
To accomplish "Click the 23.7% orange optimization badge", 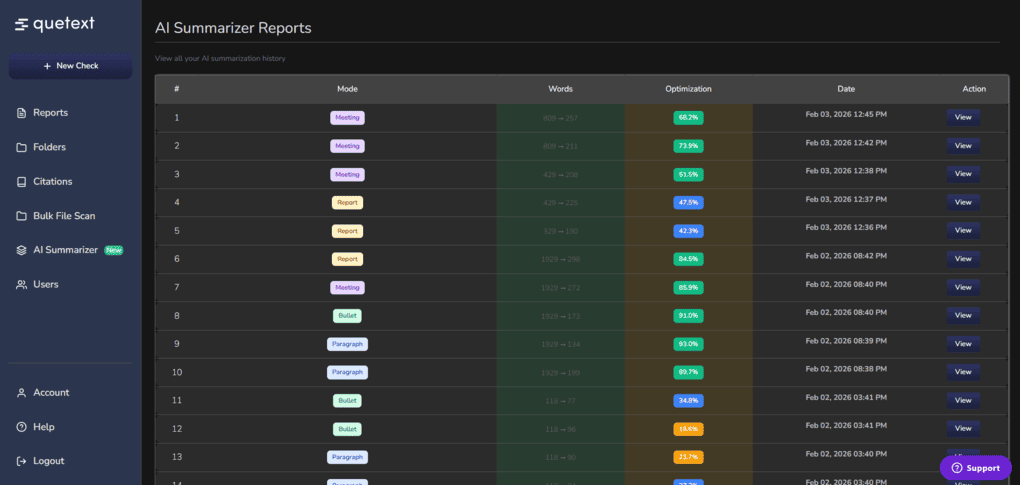I will coord(688,457).
